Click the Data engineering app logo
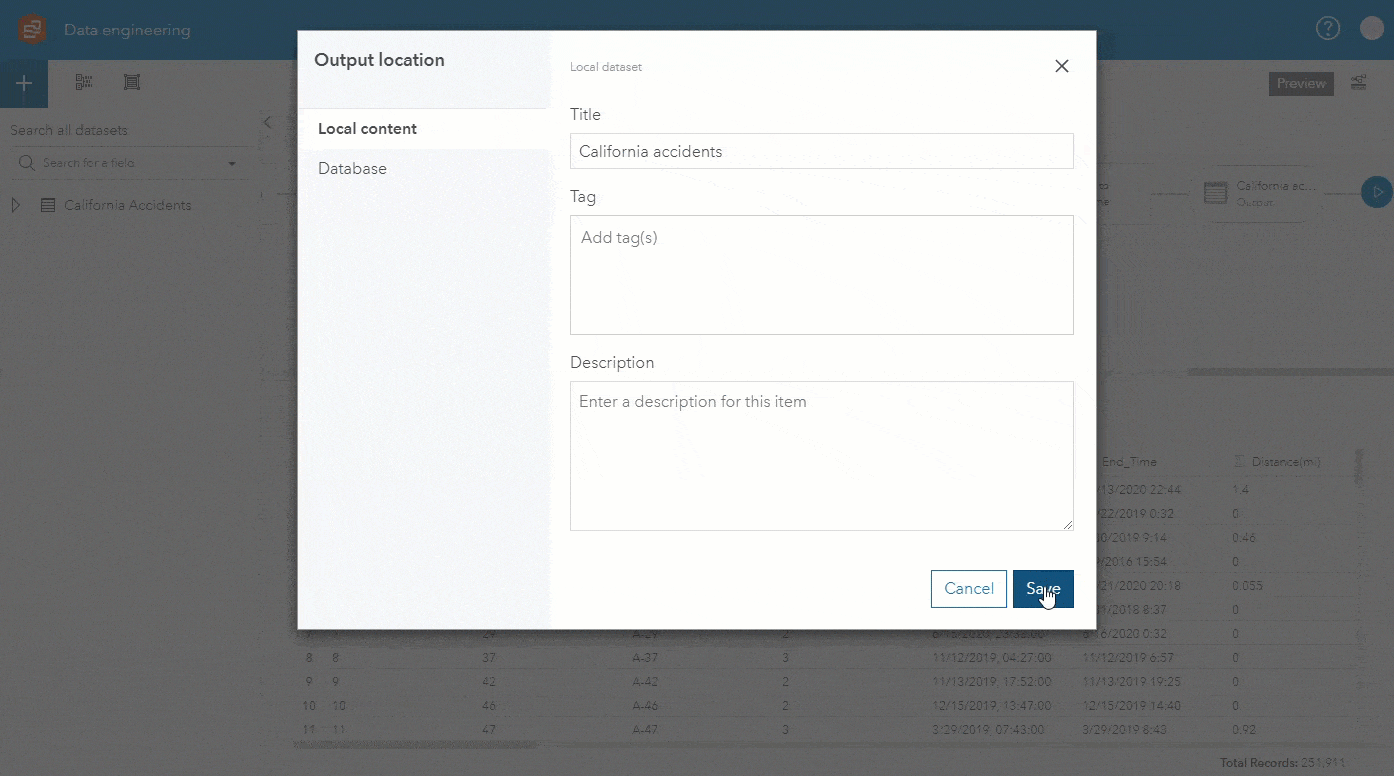 point(31,27)
